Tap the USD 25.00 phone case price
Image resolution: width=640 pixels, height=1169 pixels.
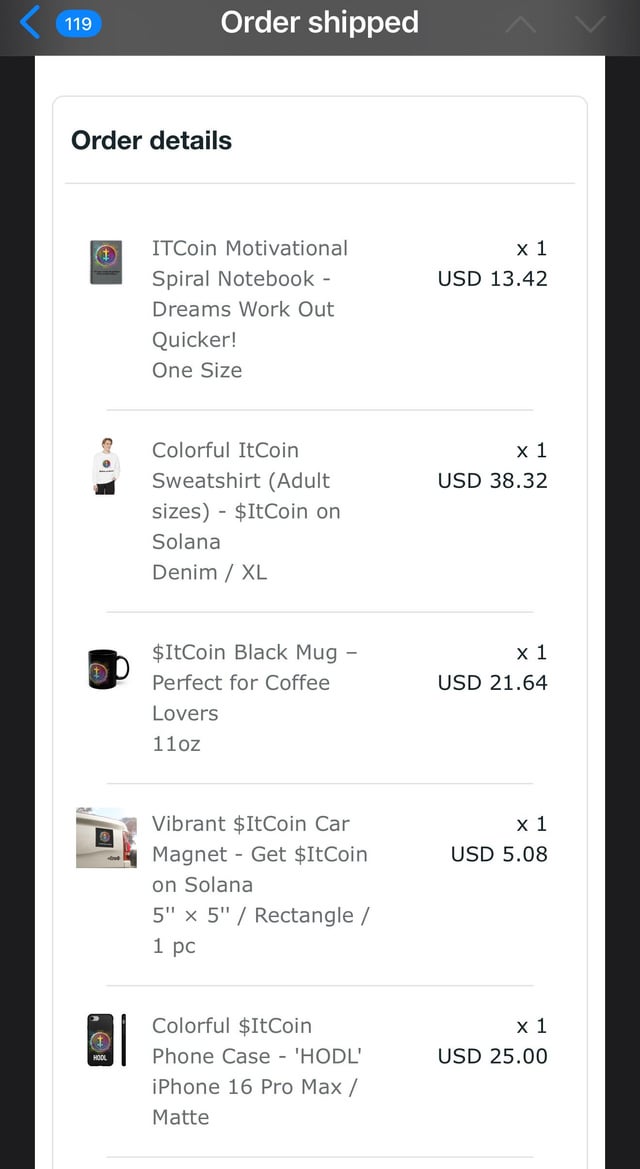pyautogui.click(x=492, y=1056)
